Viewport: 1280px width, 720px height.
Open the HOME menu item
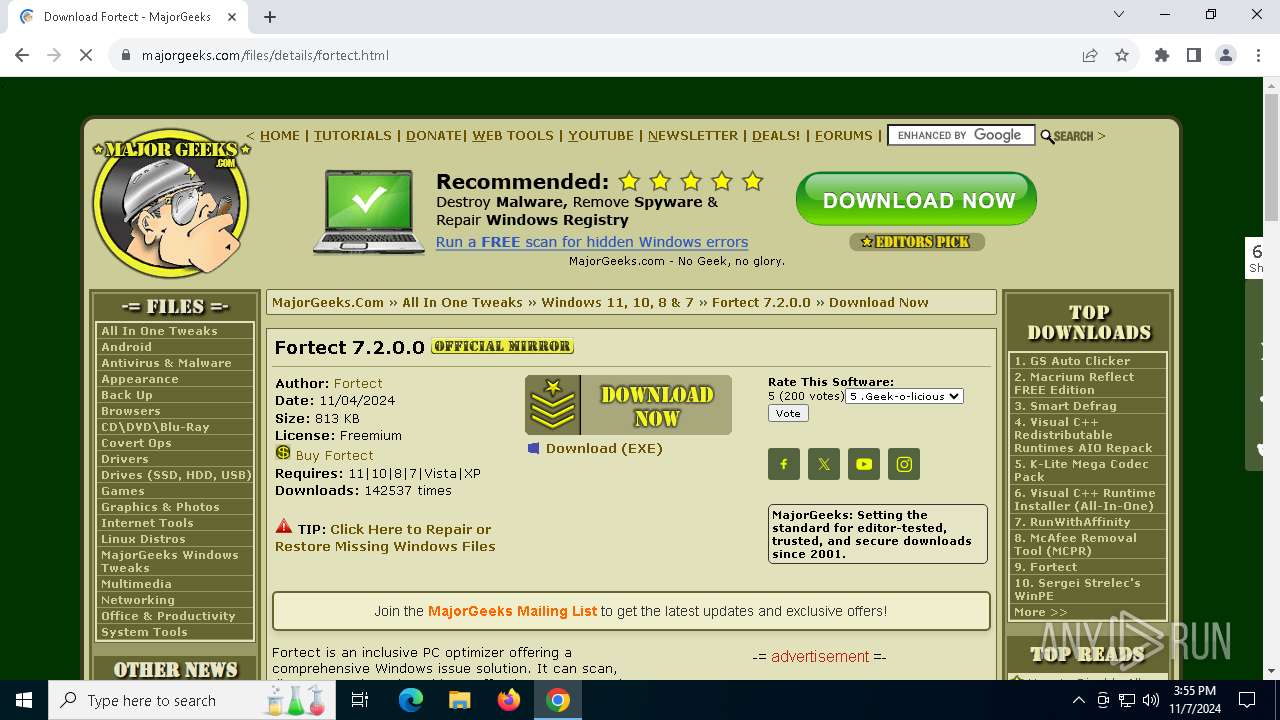[x=279, y=135]
